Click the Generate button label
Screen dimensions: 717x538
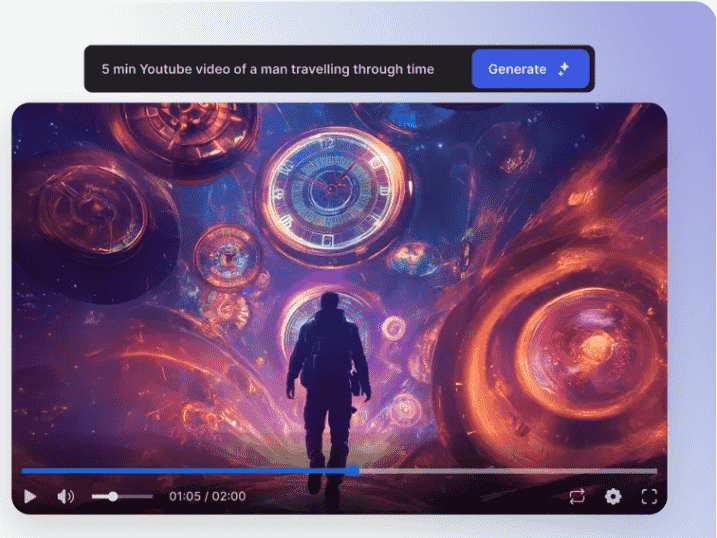(x=516, y=70)
